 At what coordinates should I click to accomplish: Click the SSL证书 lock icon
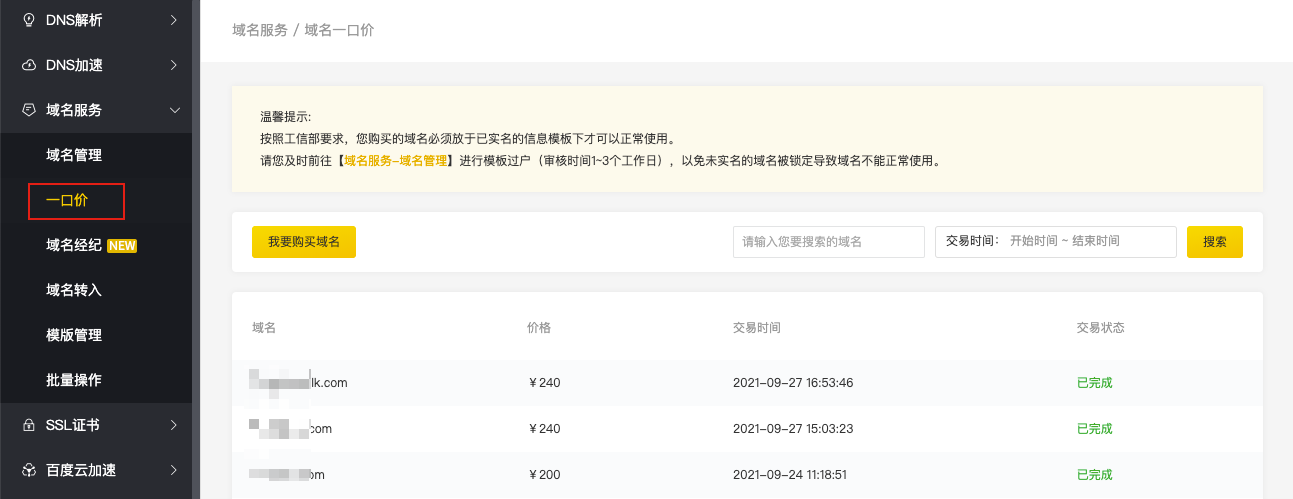click(28, 425)
